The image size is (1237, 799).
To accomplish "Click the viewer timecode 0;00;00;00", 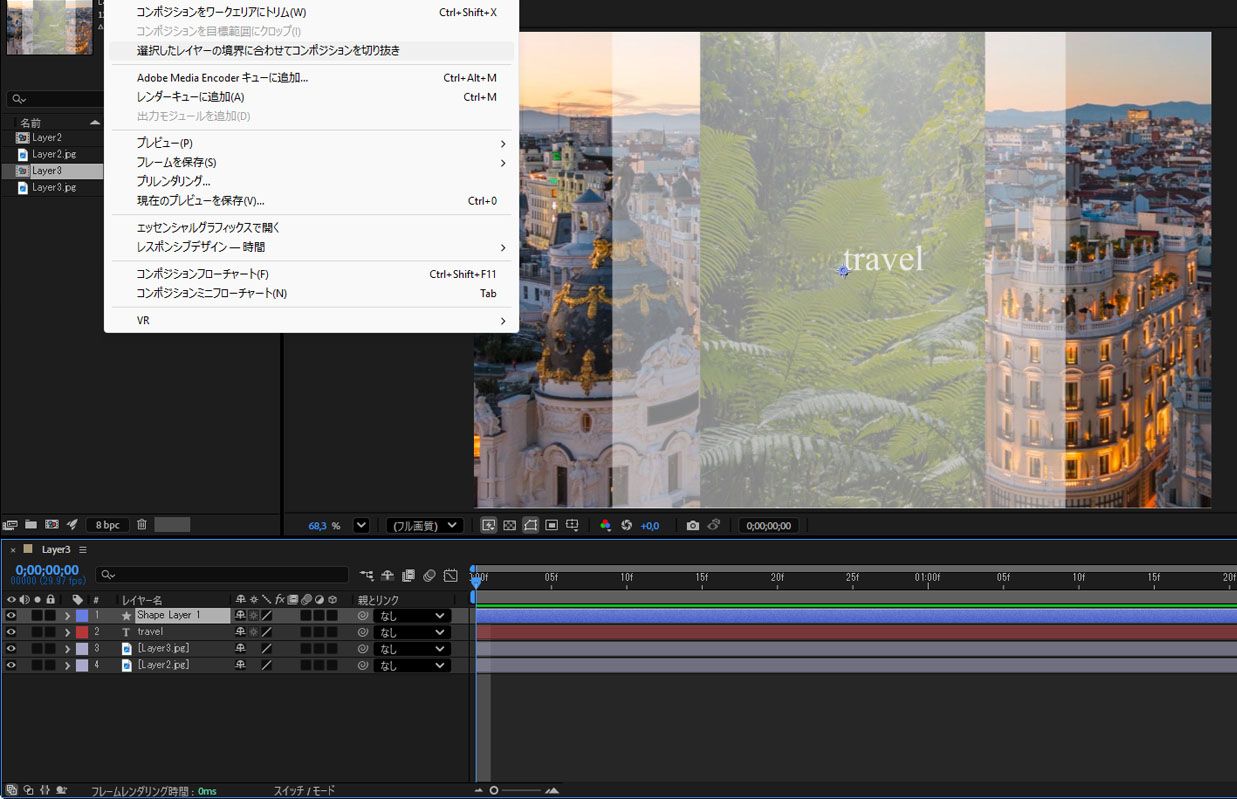I will 768,526.
